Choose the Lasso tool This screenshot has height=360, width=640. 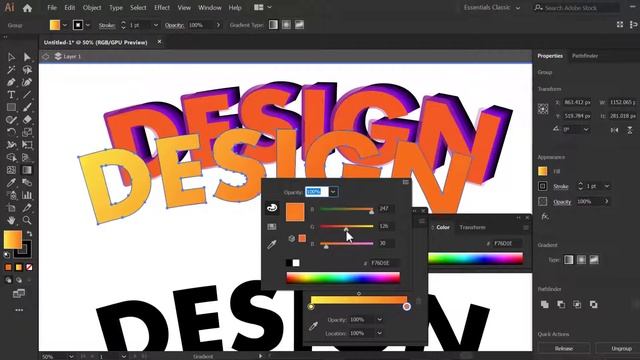[x=27, y=70]
